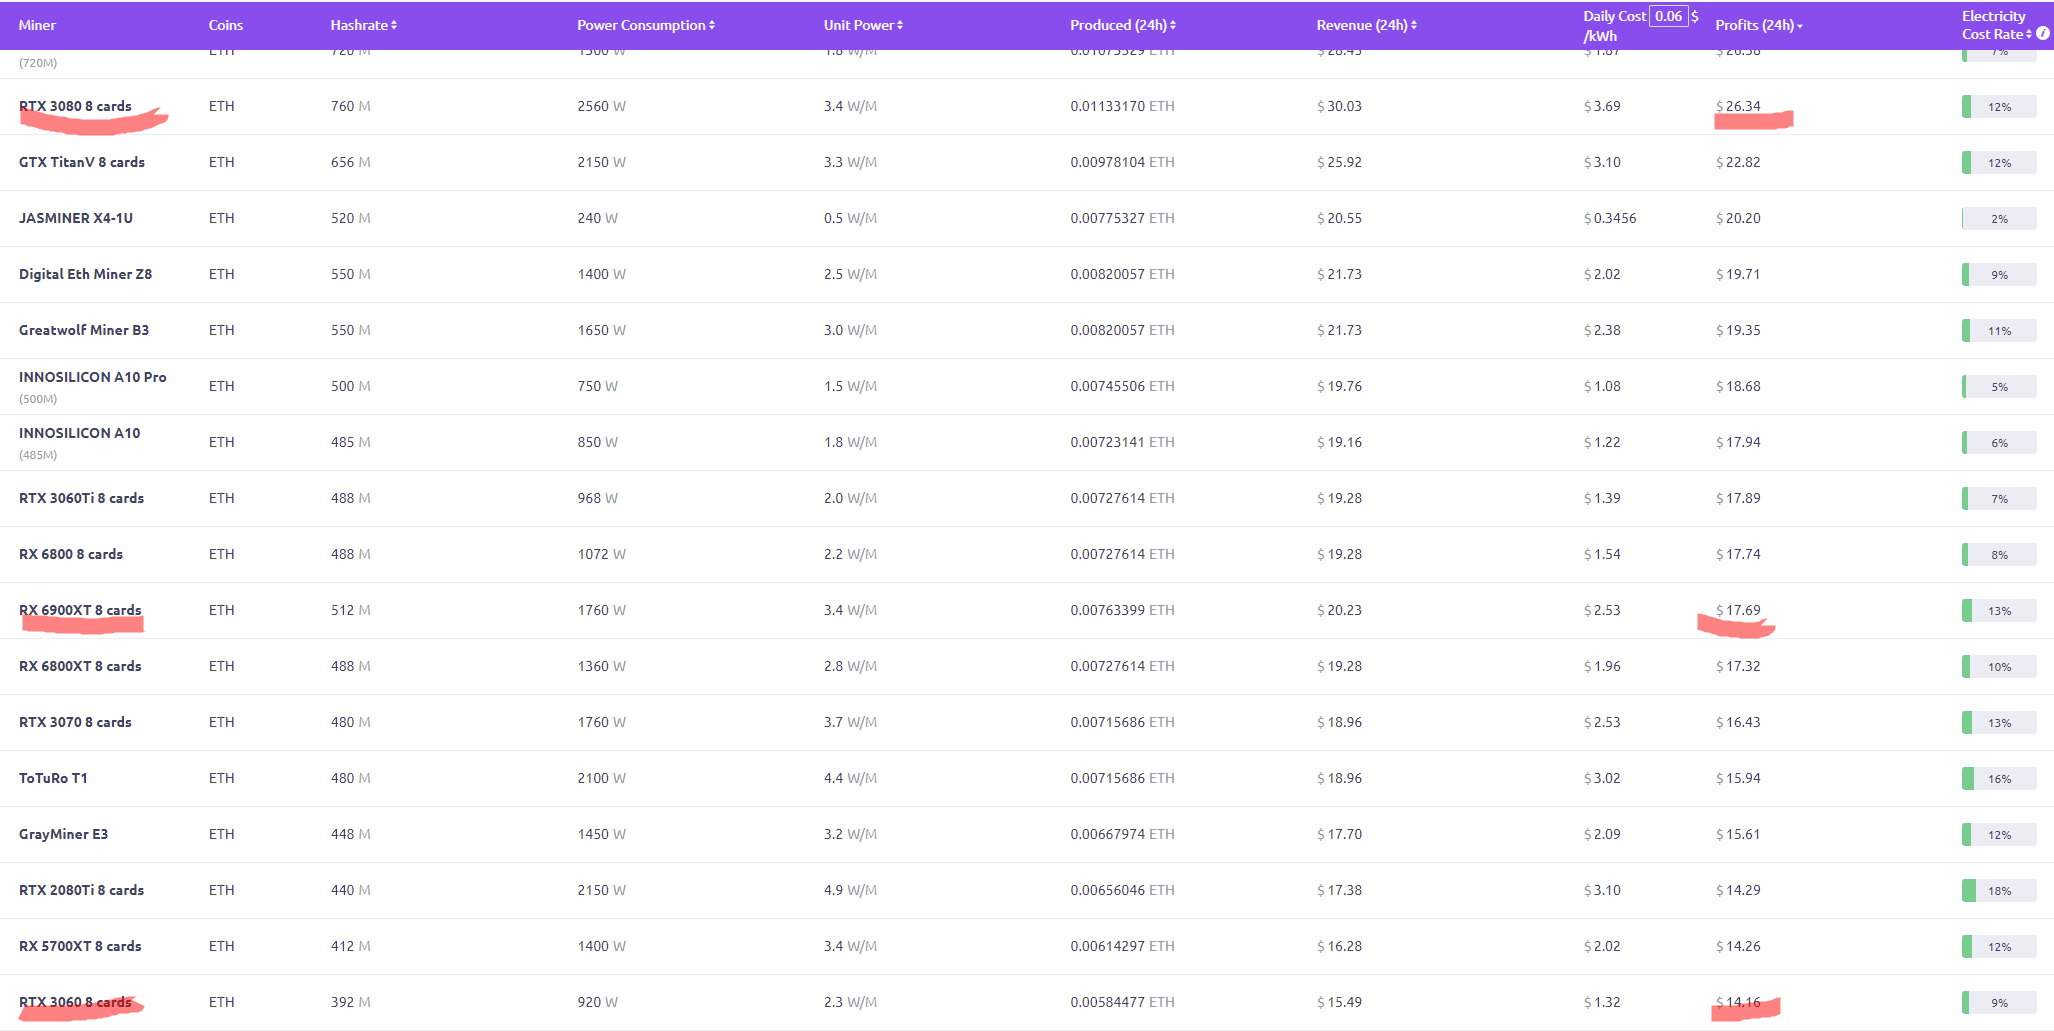The height and width of the screenshot is (1031, 2054).
Task: Select the $15.94 profit value
Action: pos(1739,778)
